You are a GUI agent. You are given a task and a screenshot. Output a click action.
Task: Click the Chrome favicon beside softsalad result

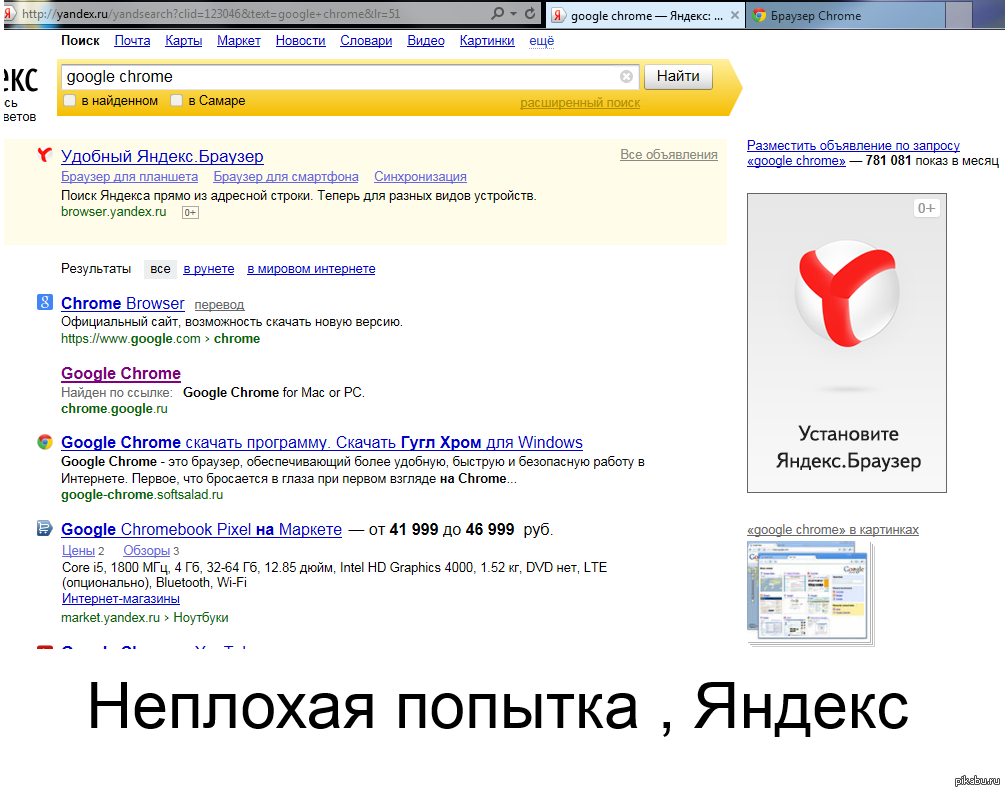pyautogui.click(x=44, y=441)
